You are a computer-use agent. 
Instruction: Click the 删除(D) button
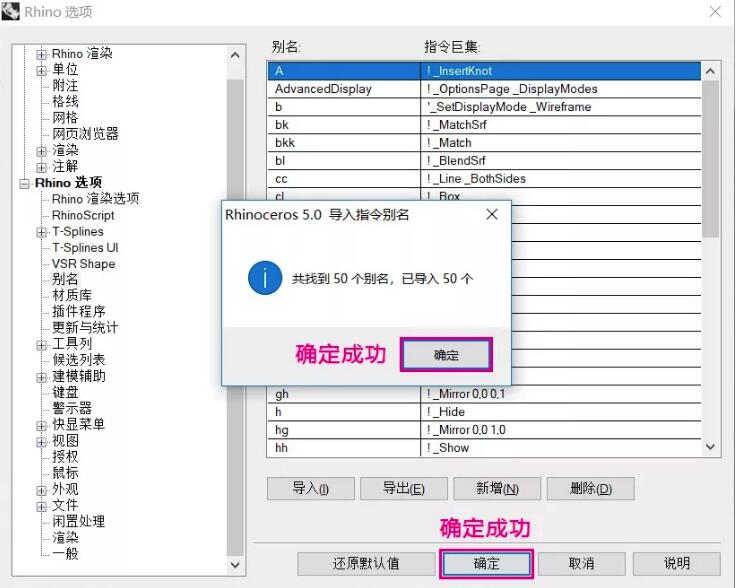pos(590,489)
